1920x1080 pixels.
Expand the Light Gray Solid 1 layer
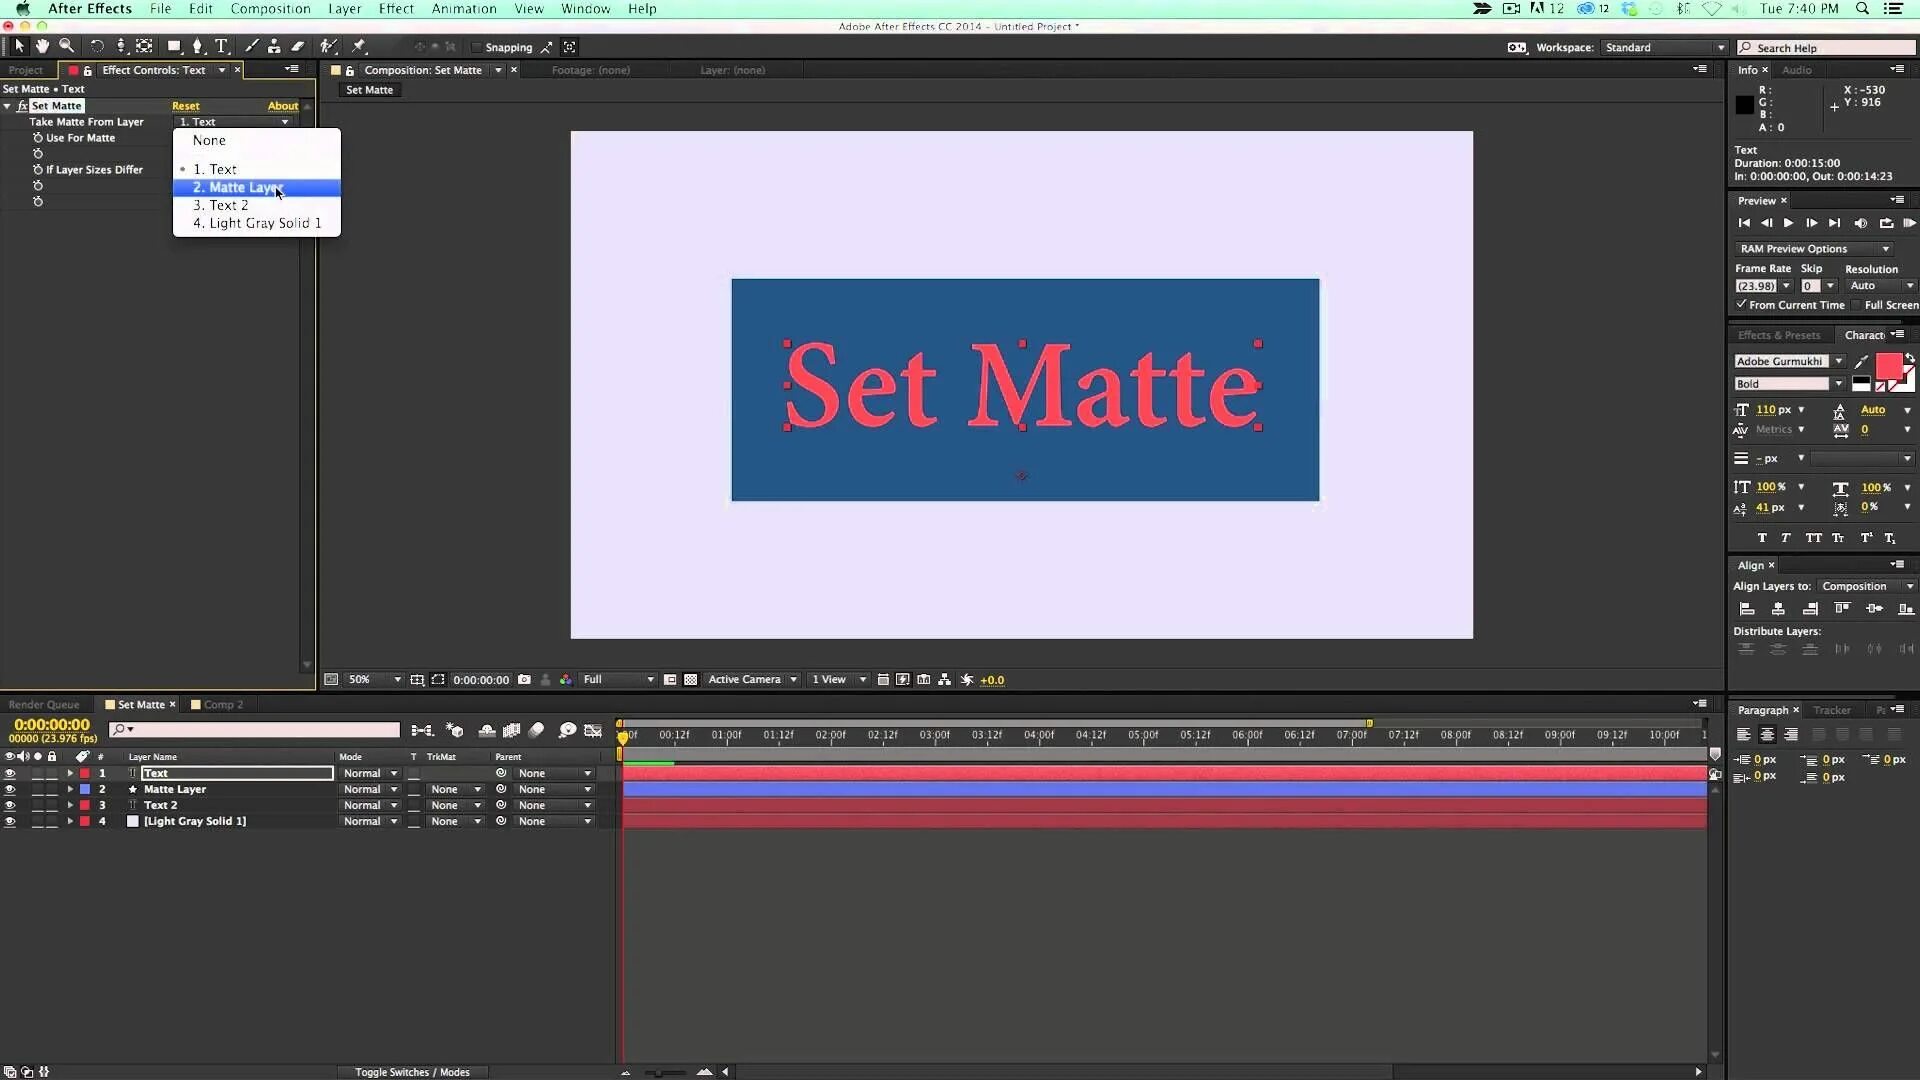(70, 821)
